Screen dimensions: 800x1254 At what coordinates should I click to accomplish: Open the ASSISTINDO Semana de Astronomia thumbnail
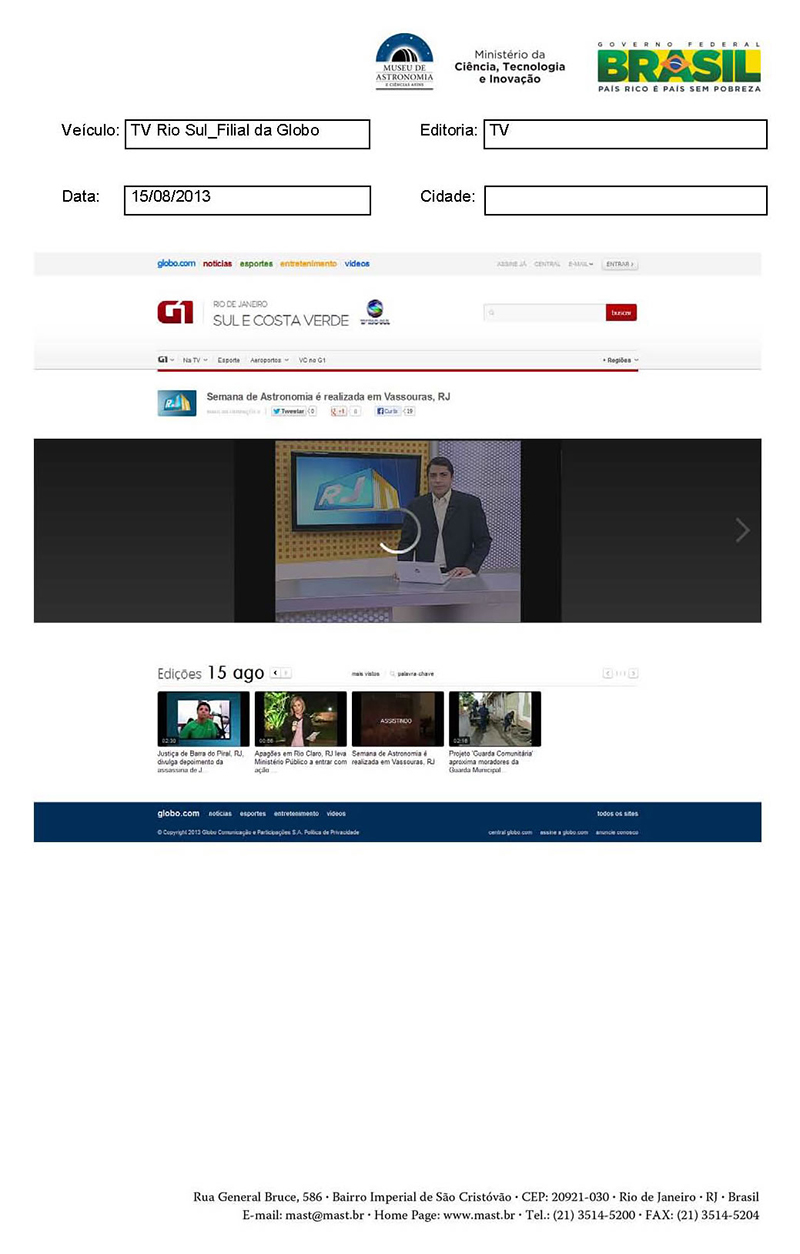point(397,719)
